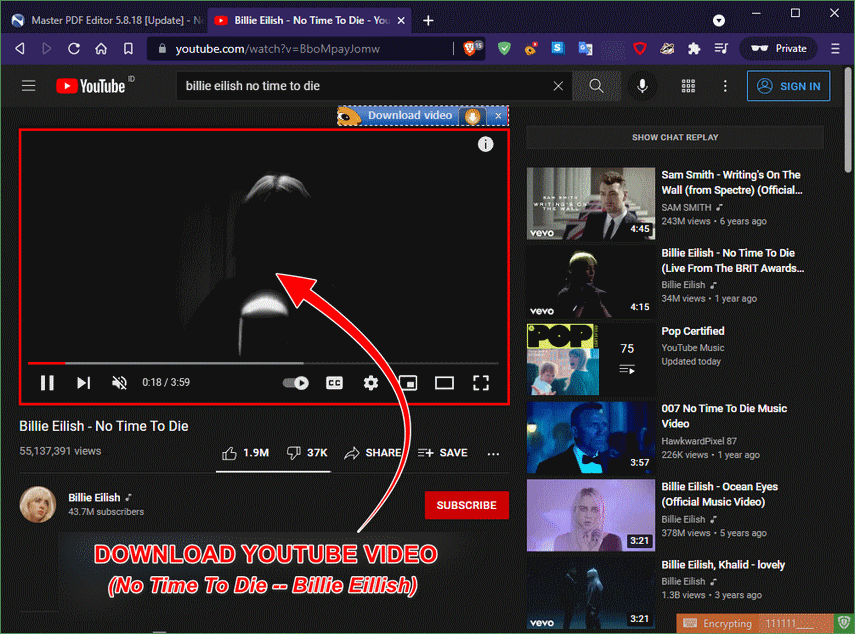Open Billie Eilish channel avatar
855x634 pixels.
pos(38,504)
